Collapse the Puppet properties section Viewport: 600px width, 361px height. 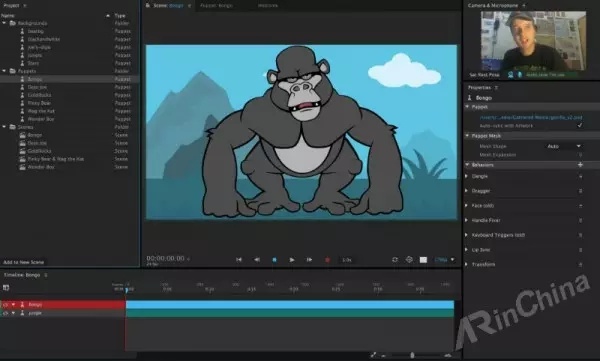click(467, 107)
